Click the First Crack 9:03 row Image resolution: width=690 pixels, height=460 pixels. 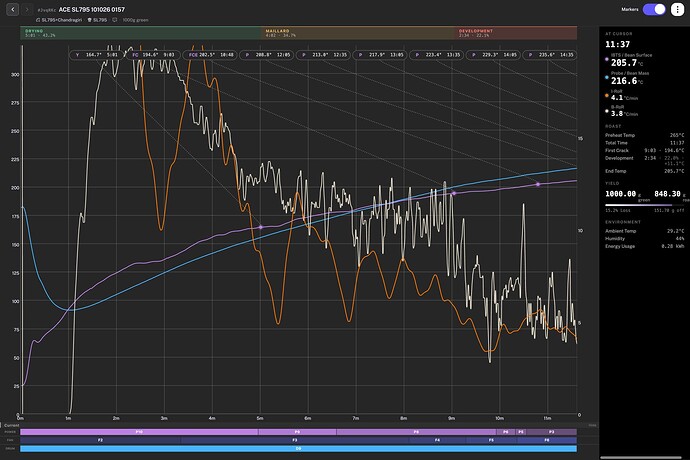tap(645, 150)
